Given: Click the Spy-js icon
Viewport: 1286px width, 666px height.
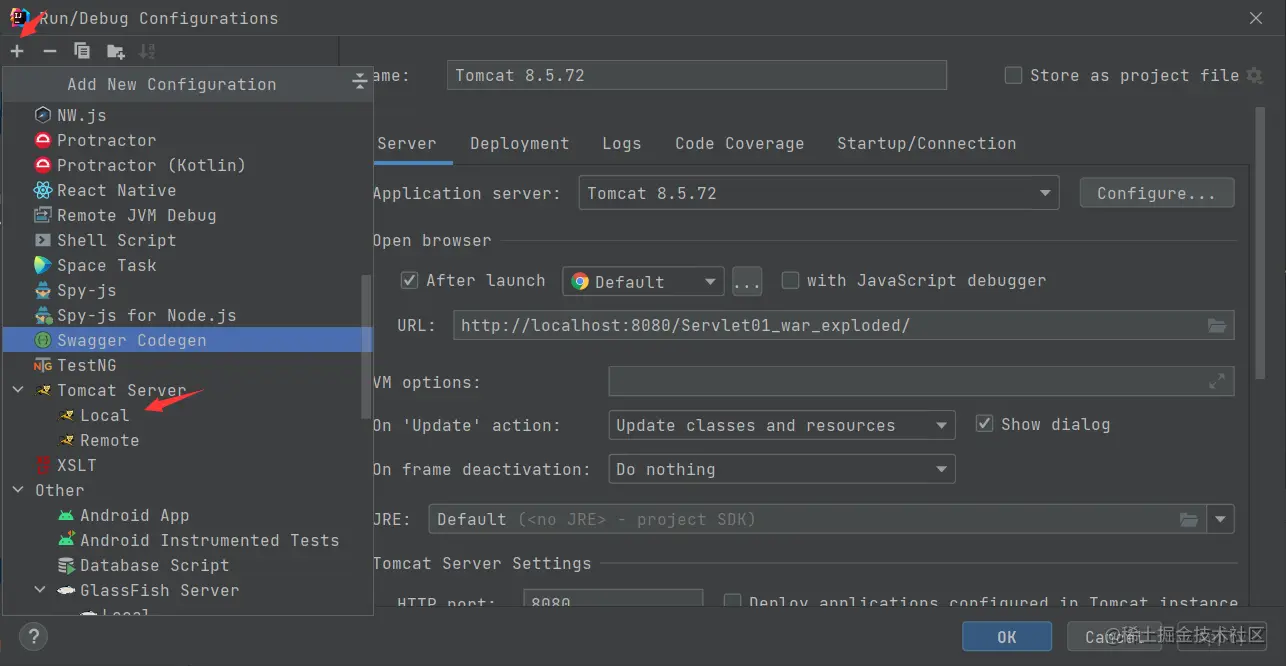Looking at the screenshot, I should (x=43, y=290).
